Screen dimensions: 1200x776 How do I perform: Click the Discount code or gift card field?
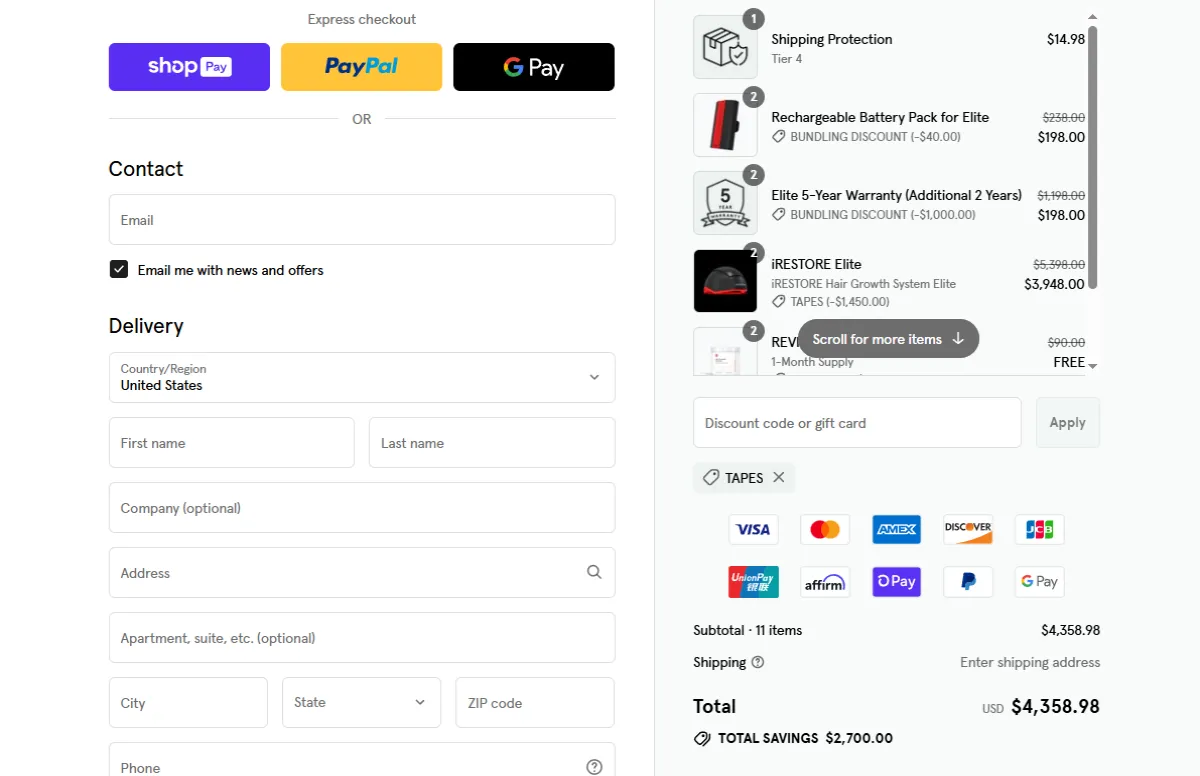857,423
